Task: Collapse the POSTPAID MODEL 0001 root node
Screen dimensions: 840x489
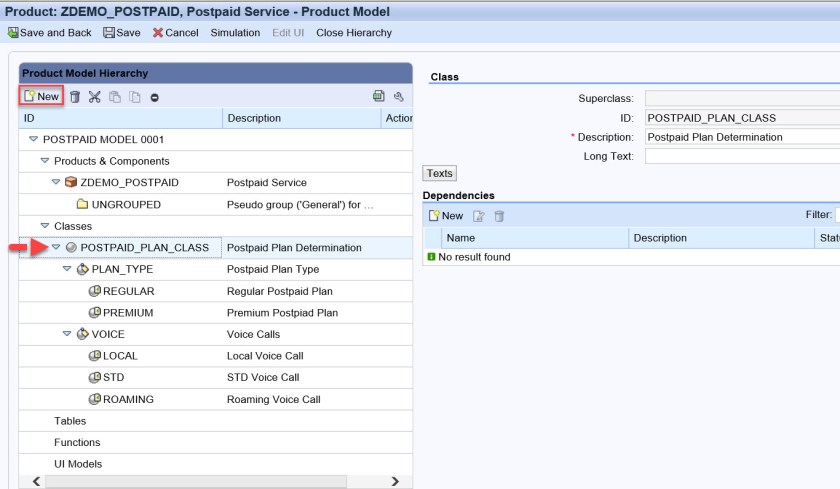Action: pos(33,140)
